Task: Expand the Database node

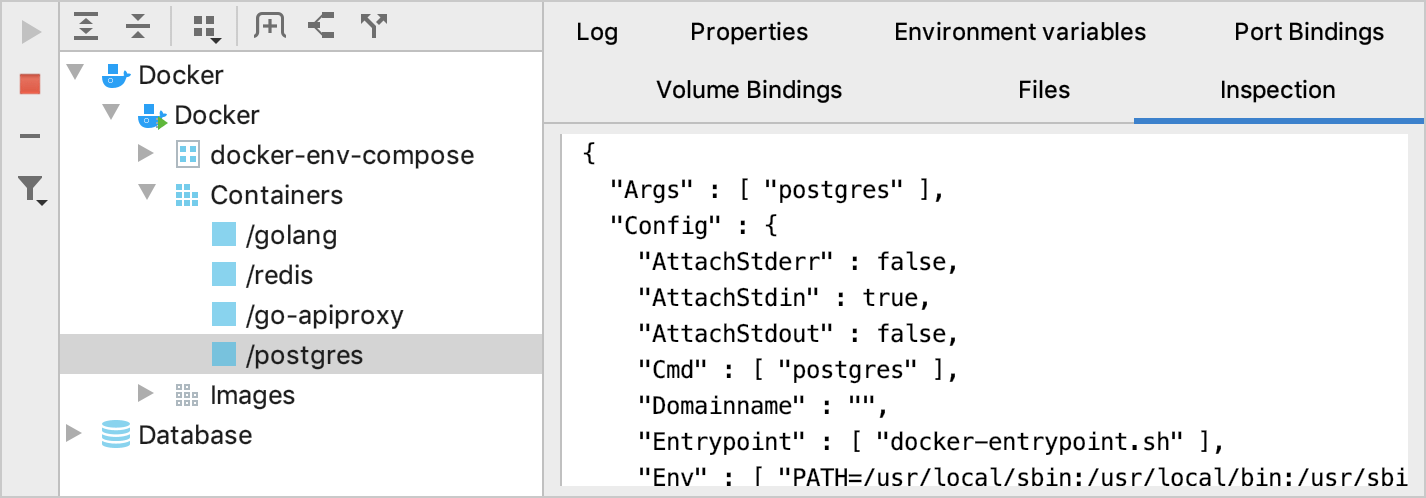Action: [x=74, y=434]
